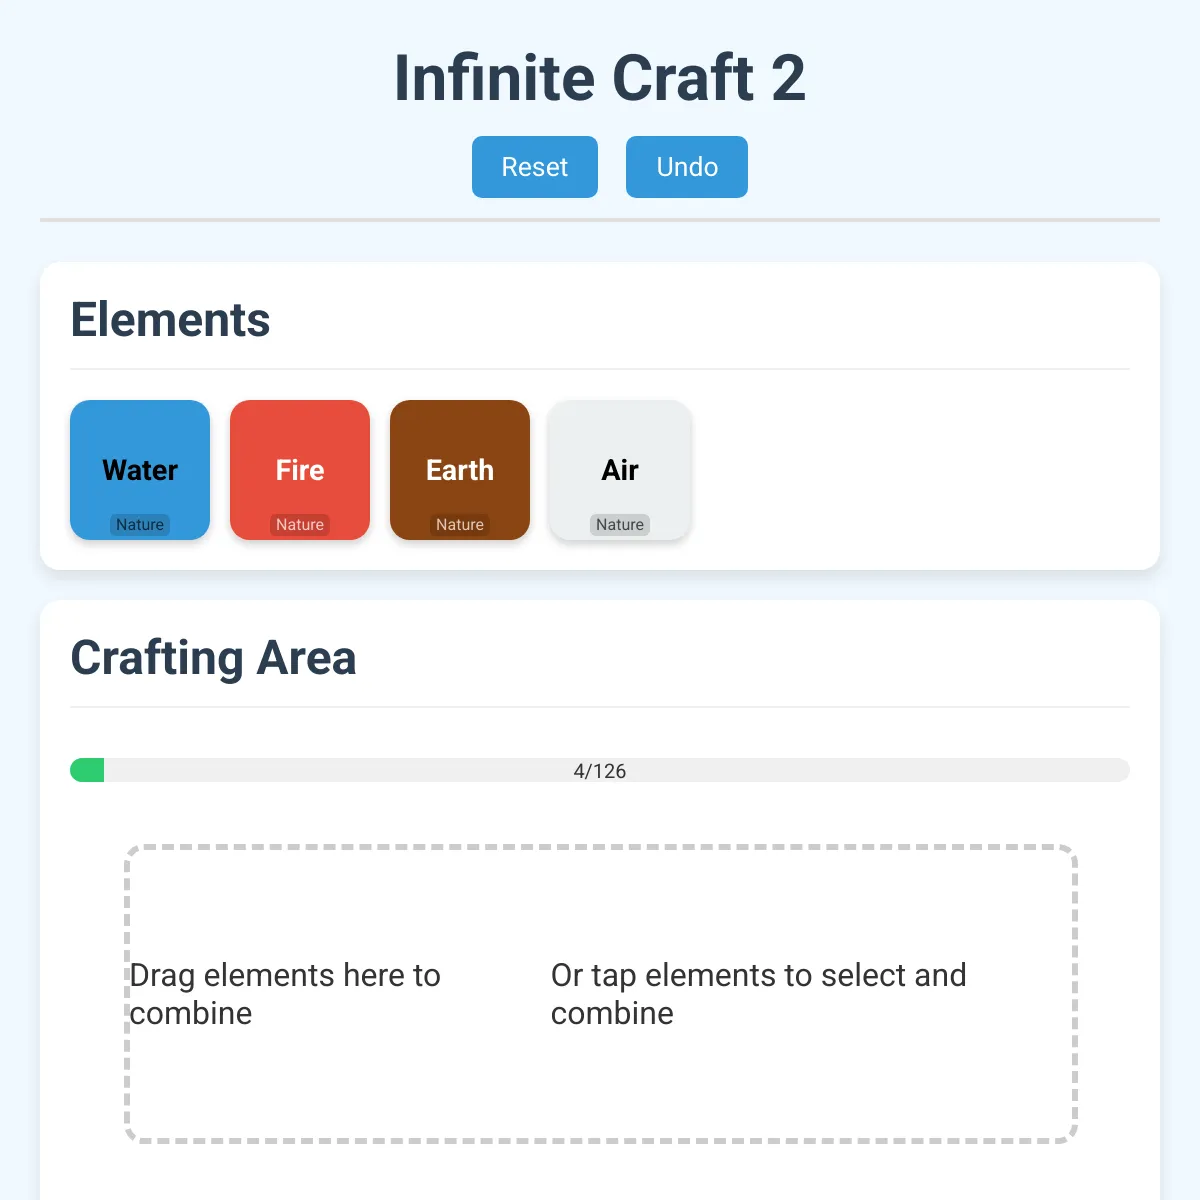Image resolution: width=1200 pixels, height=1200 pixels.
Task: Click the 4/126 progress counter
Action: 600,771
